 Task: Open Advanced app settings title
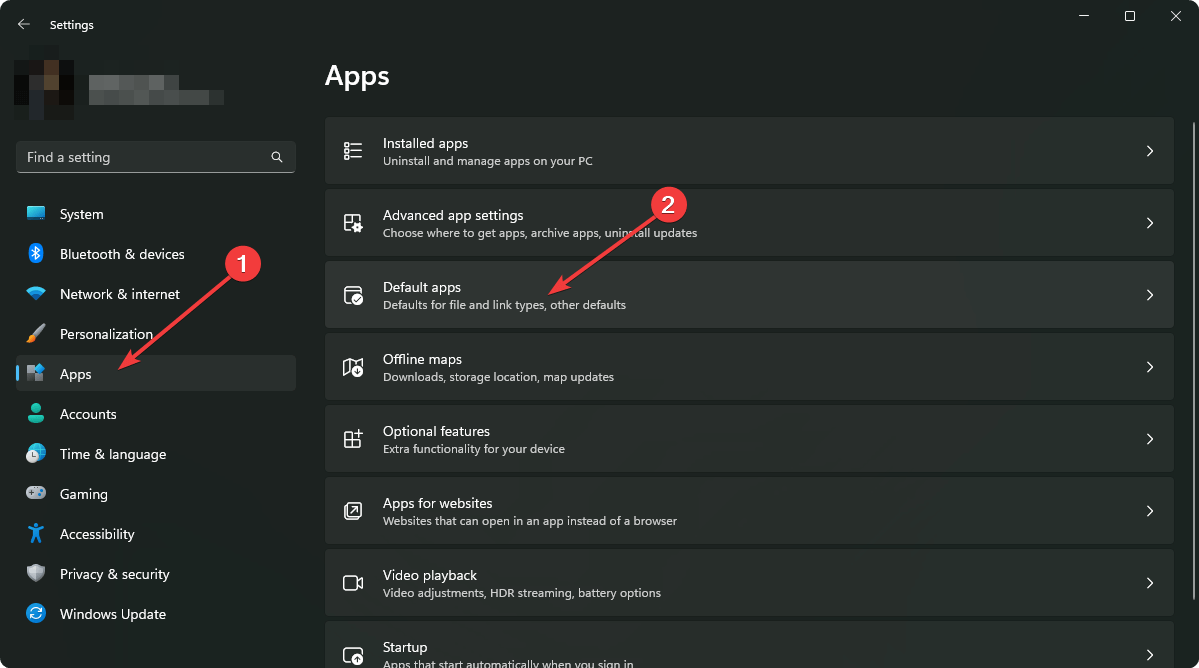coord(453,215)
